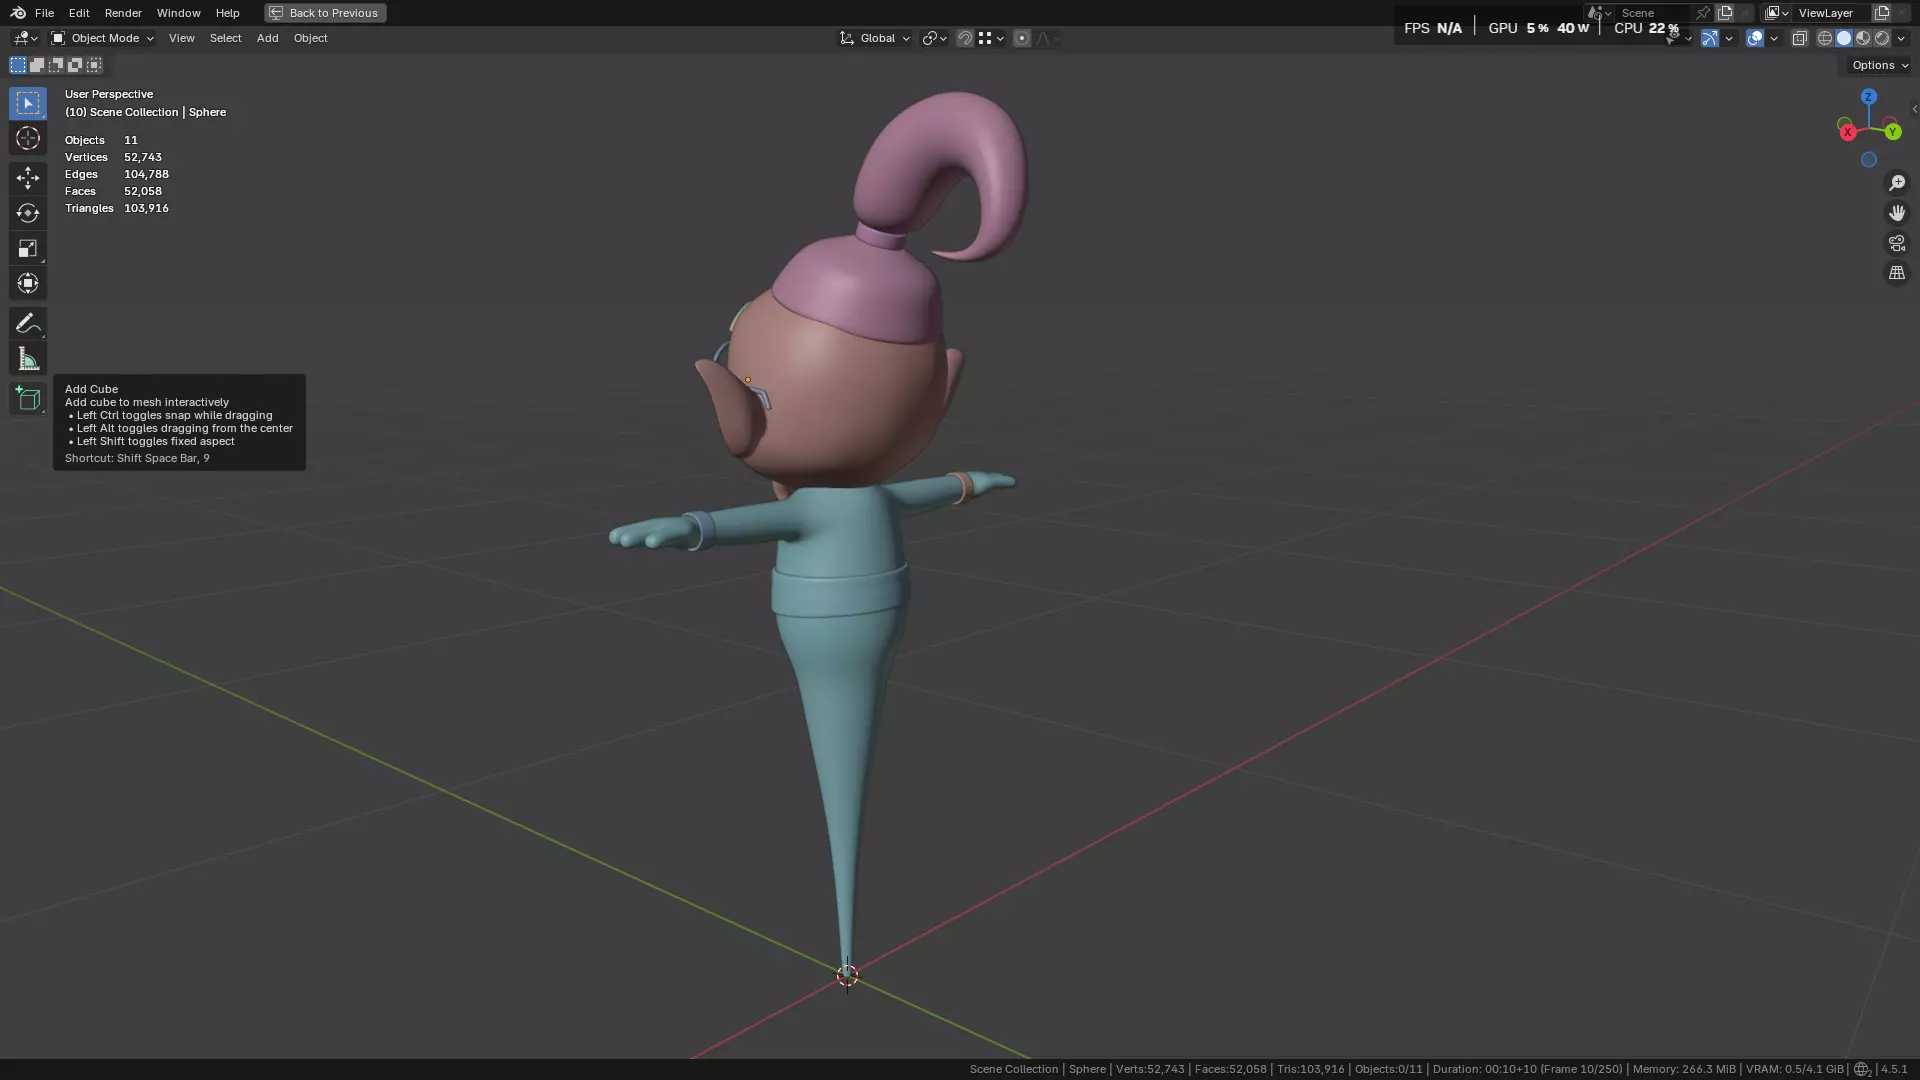Pick the Rotate tool
Viewport: 1920px width, 1080px height.
click(x=28, y=213)
